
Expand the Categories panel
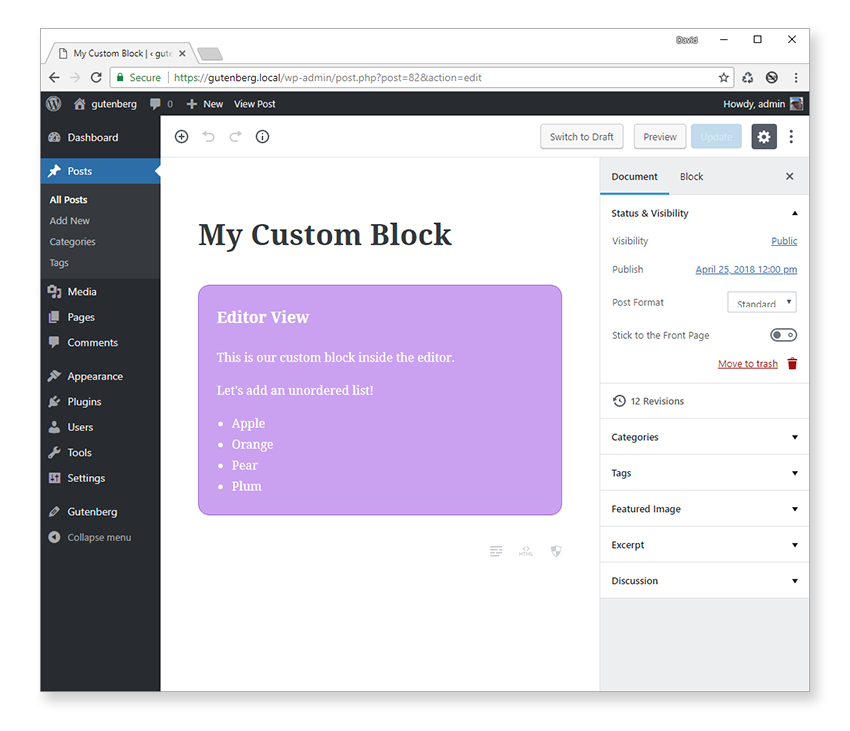[x=704, y=437]
